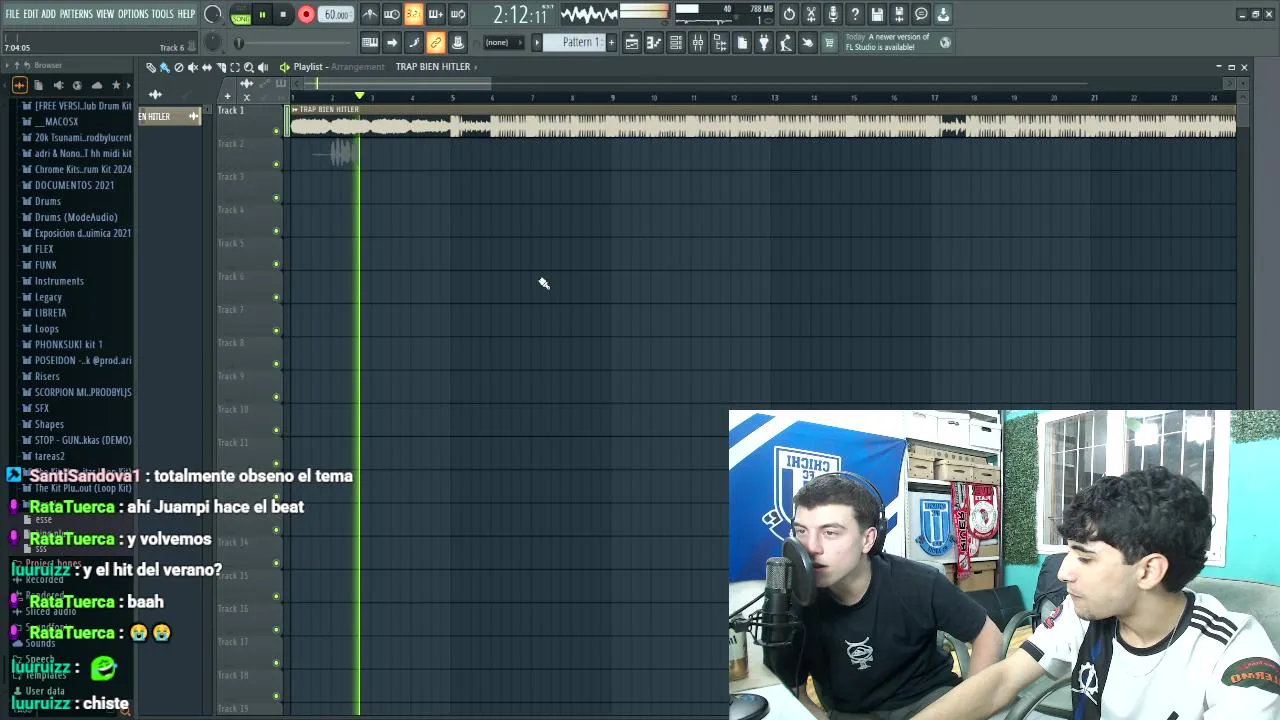
Task: Open help with the question mark icon
Action: [855, 14]
